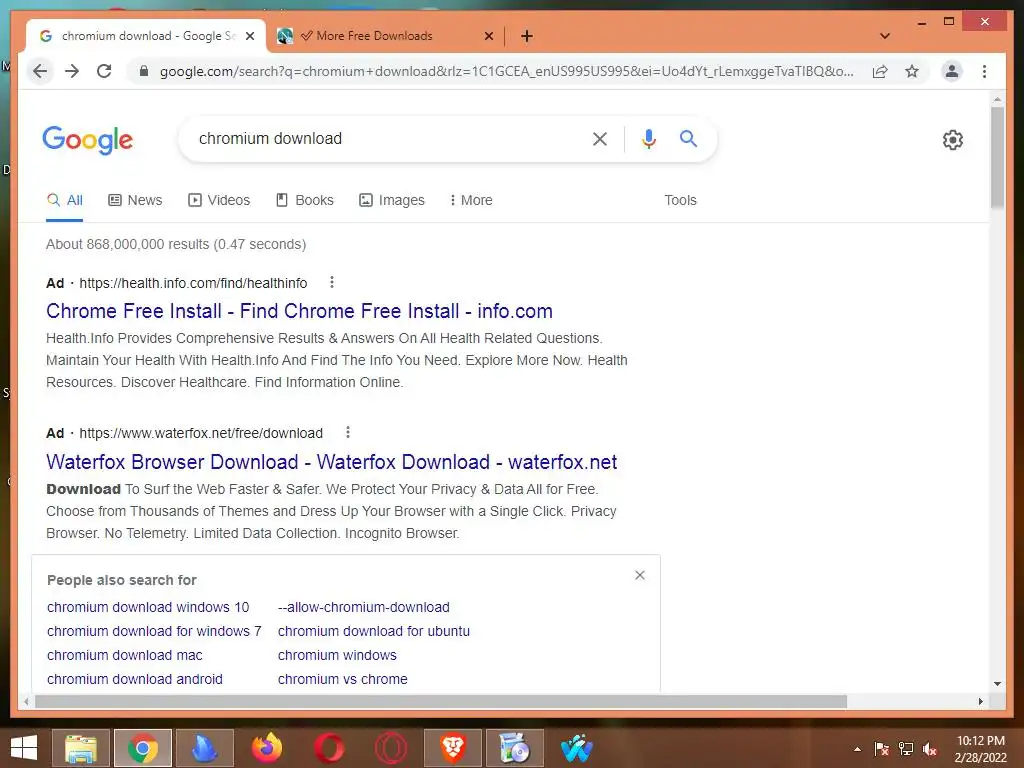
Task: Click horizontal scrollbar right arrow
Action: (980, 701)
